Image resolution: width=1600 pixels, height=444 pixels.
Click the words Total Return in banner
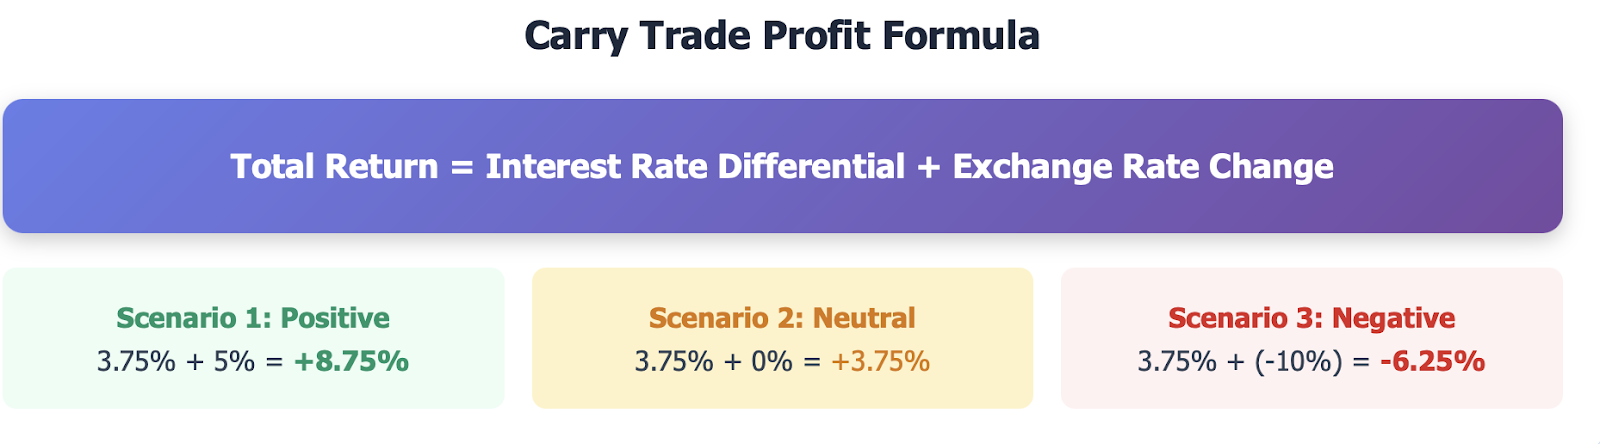334,166
